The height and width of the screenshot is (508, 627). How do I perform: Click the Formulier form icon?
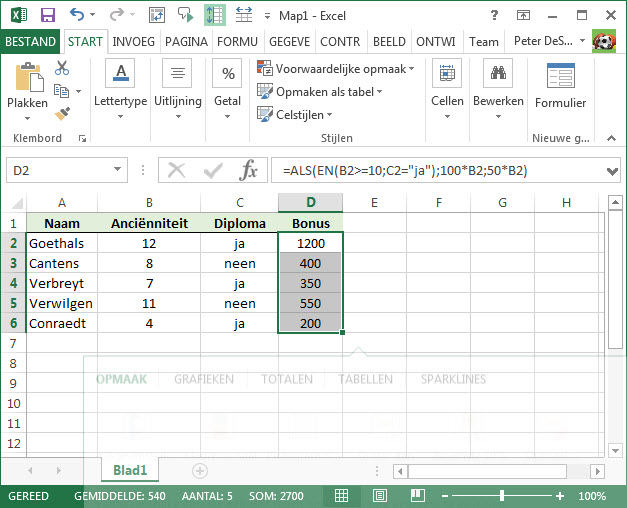[560, 75]
